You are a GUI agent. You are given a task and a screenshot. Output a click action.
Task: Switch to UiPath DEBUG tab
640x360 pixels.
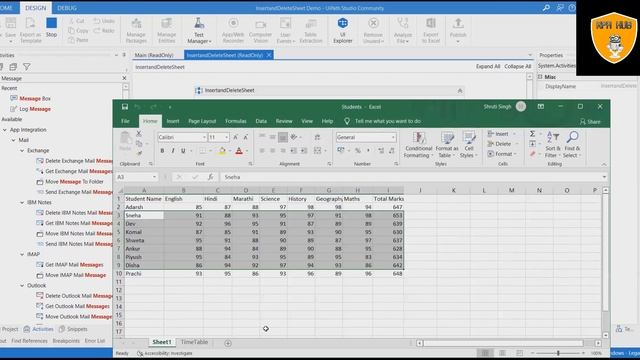coord(67,8)
